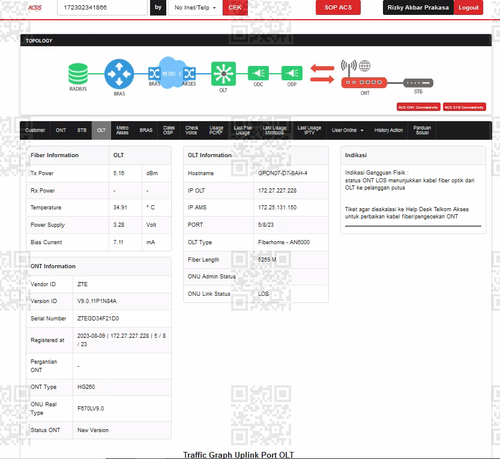Click the ONU Link Status LOS value
The image size is (500, 459).
[x=263, y=294]
